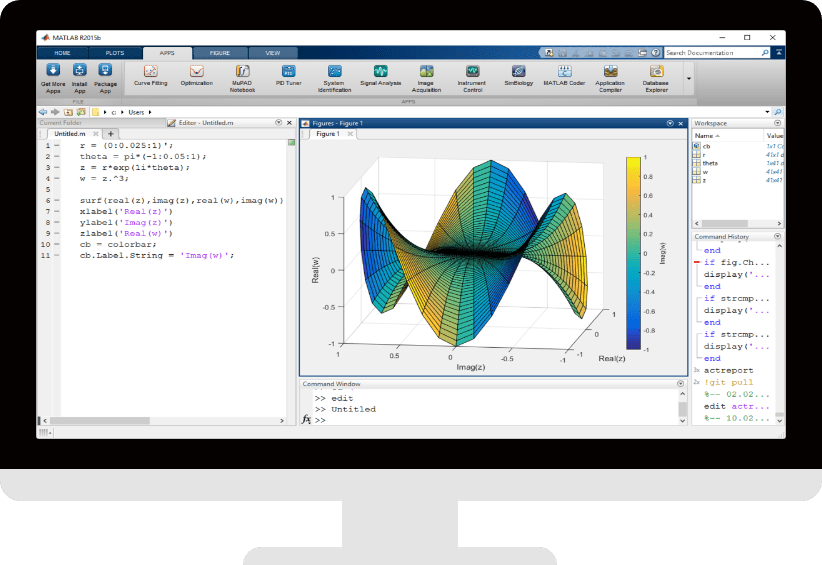Click magnifier in Search Documentation box
The width and height of the screenshot is (822, 565).
click(765, 53)
